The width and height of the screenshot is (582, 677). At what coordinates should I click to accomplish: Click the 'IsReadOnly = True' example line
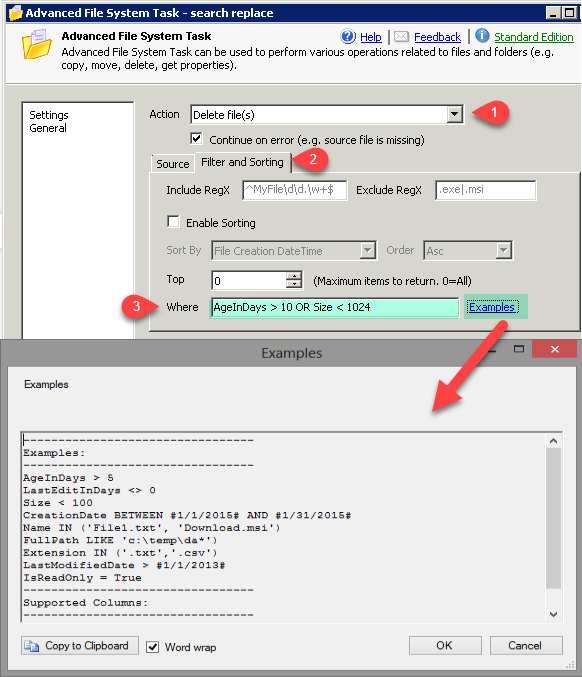click(x=82, y=578)
